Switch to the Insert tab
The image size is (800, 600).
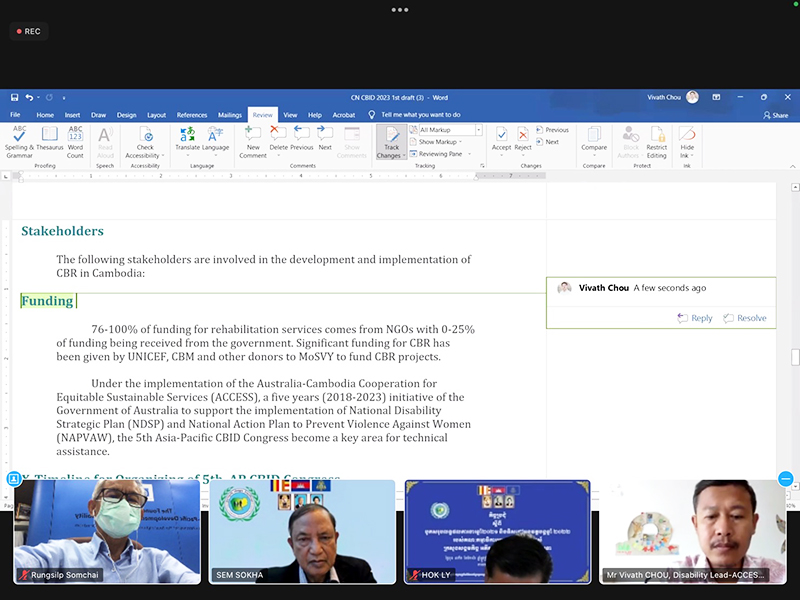[x=72, y=115]
